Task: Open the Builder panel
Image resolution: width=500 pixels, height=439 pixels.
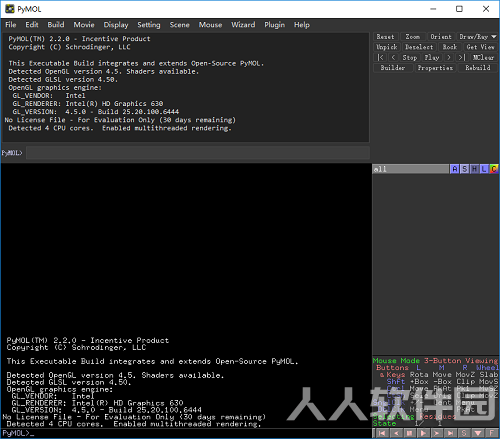Action: click(x=393, y=68)
